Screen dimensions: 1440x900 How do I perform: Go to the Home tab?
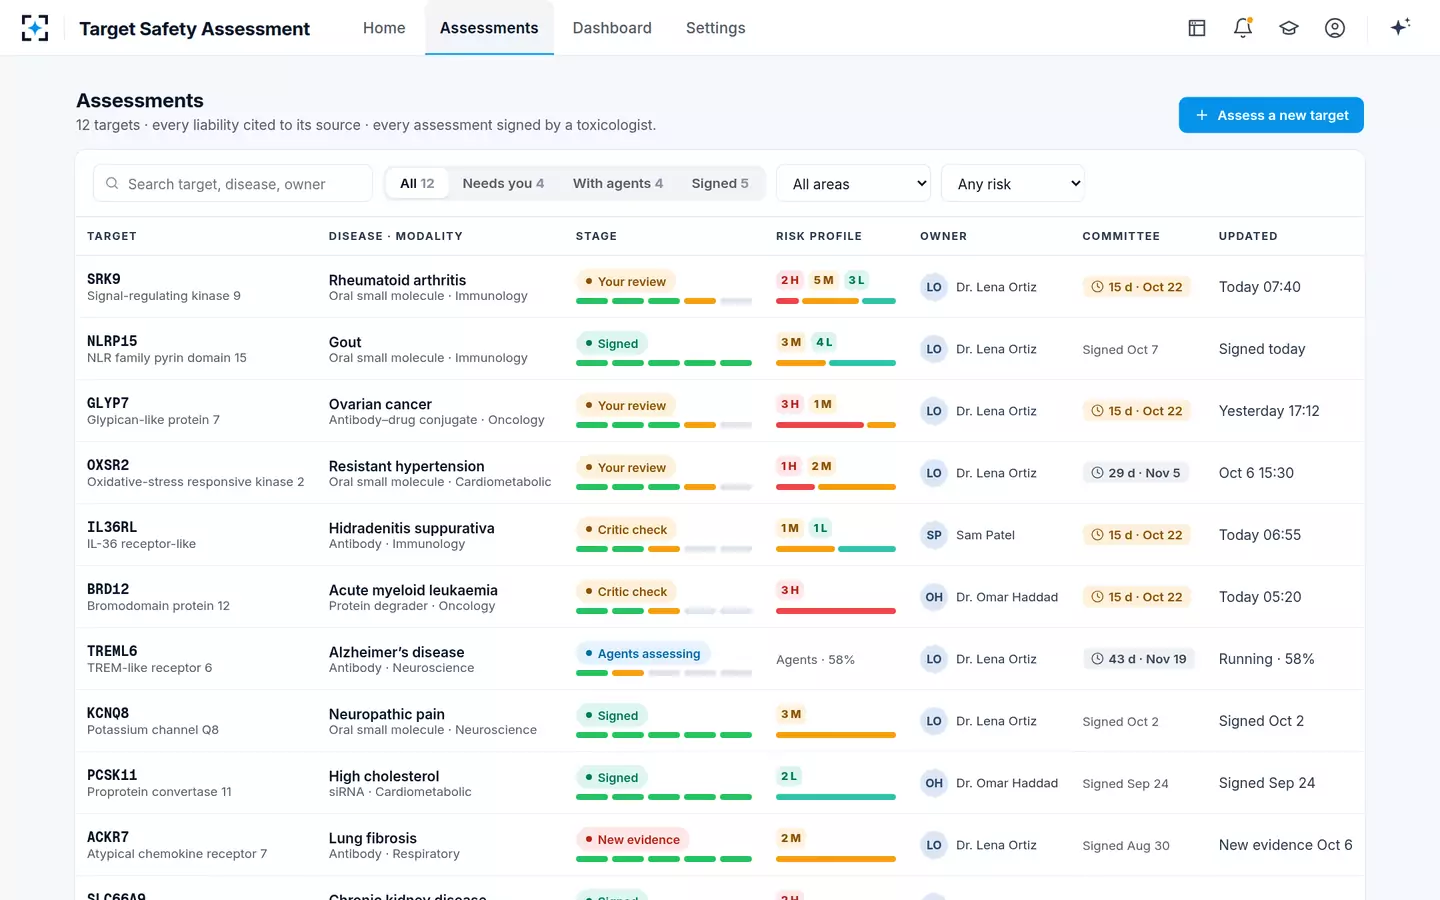point(384,28)
